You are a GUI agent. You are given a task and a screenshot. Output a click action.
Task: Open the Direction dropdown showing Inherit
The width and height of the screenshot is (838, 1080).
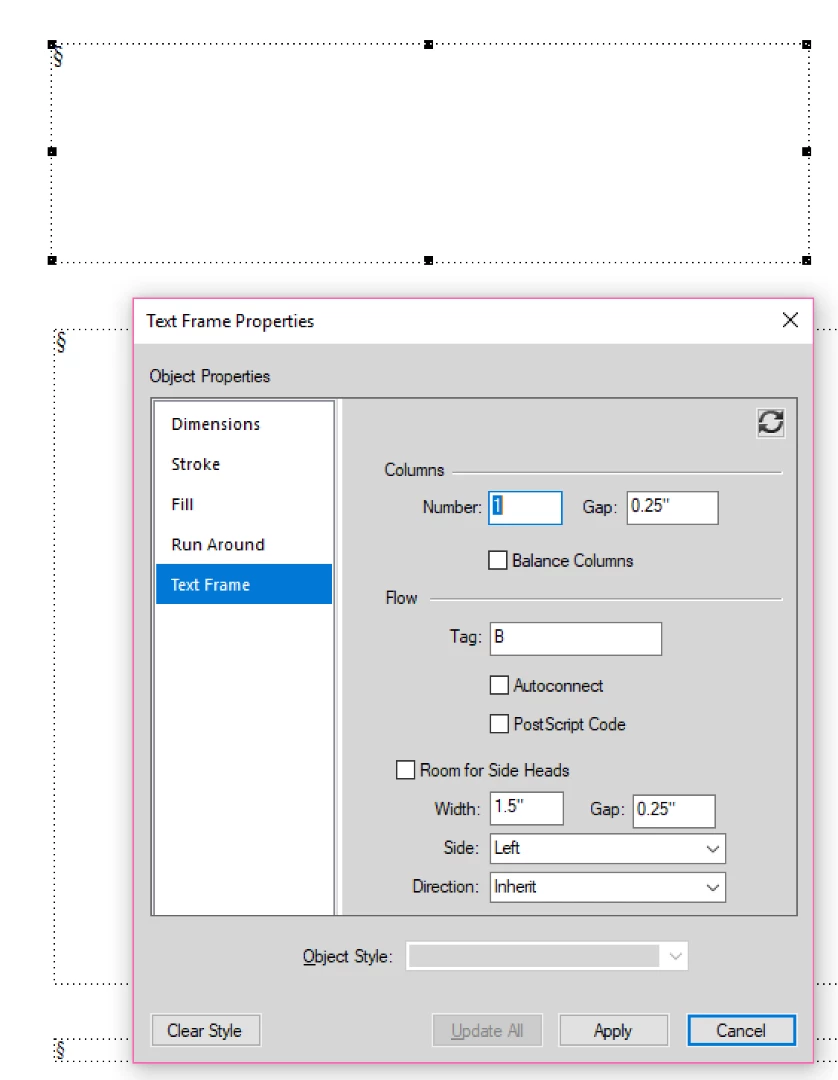point(608,887)
